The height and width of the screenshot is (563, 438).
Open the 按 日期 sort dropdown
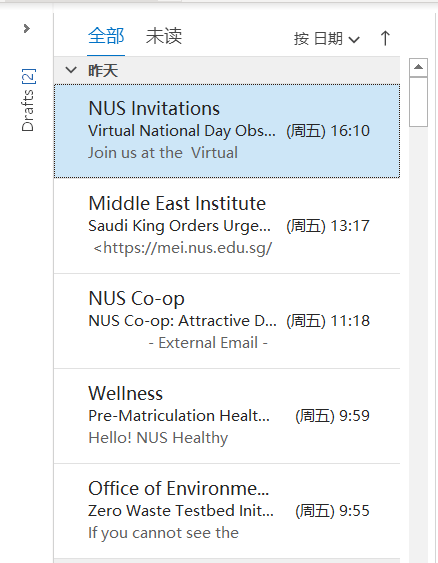tap(326, 39)
